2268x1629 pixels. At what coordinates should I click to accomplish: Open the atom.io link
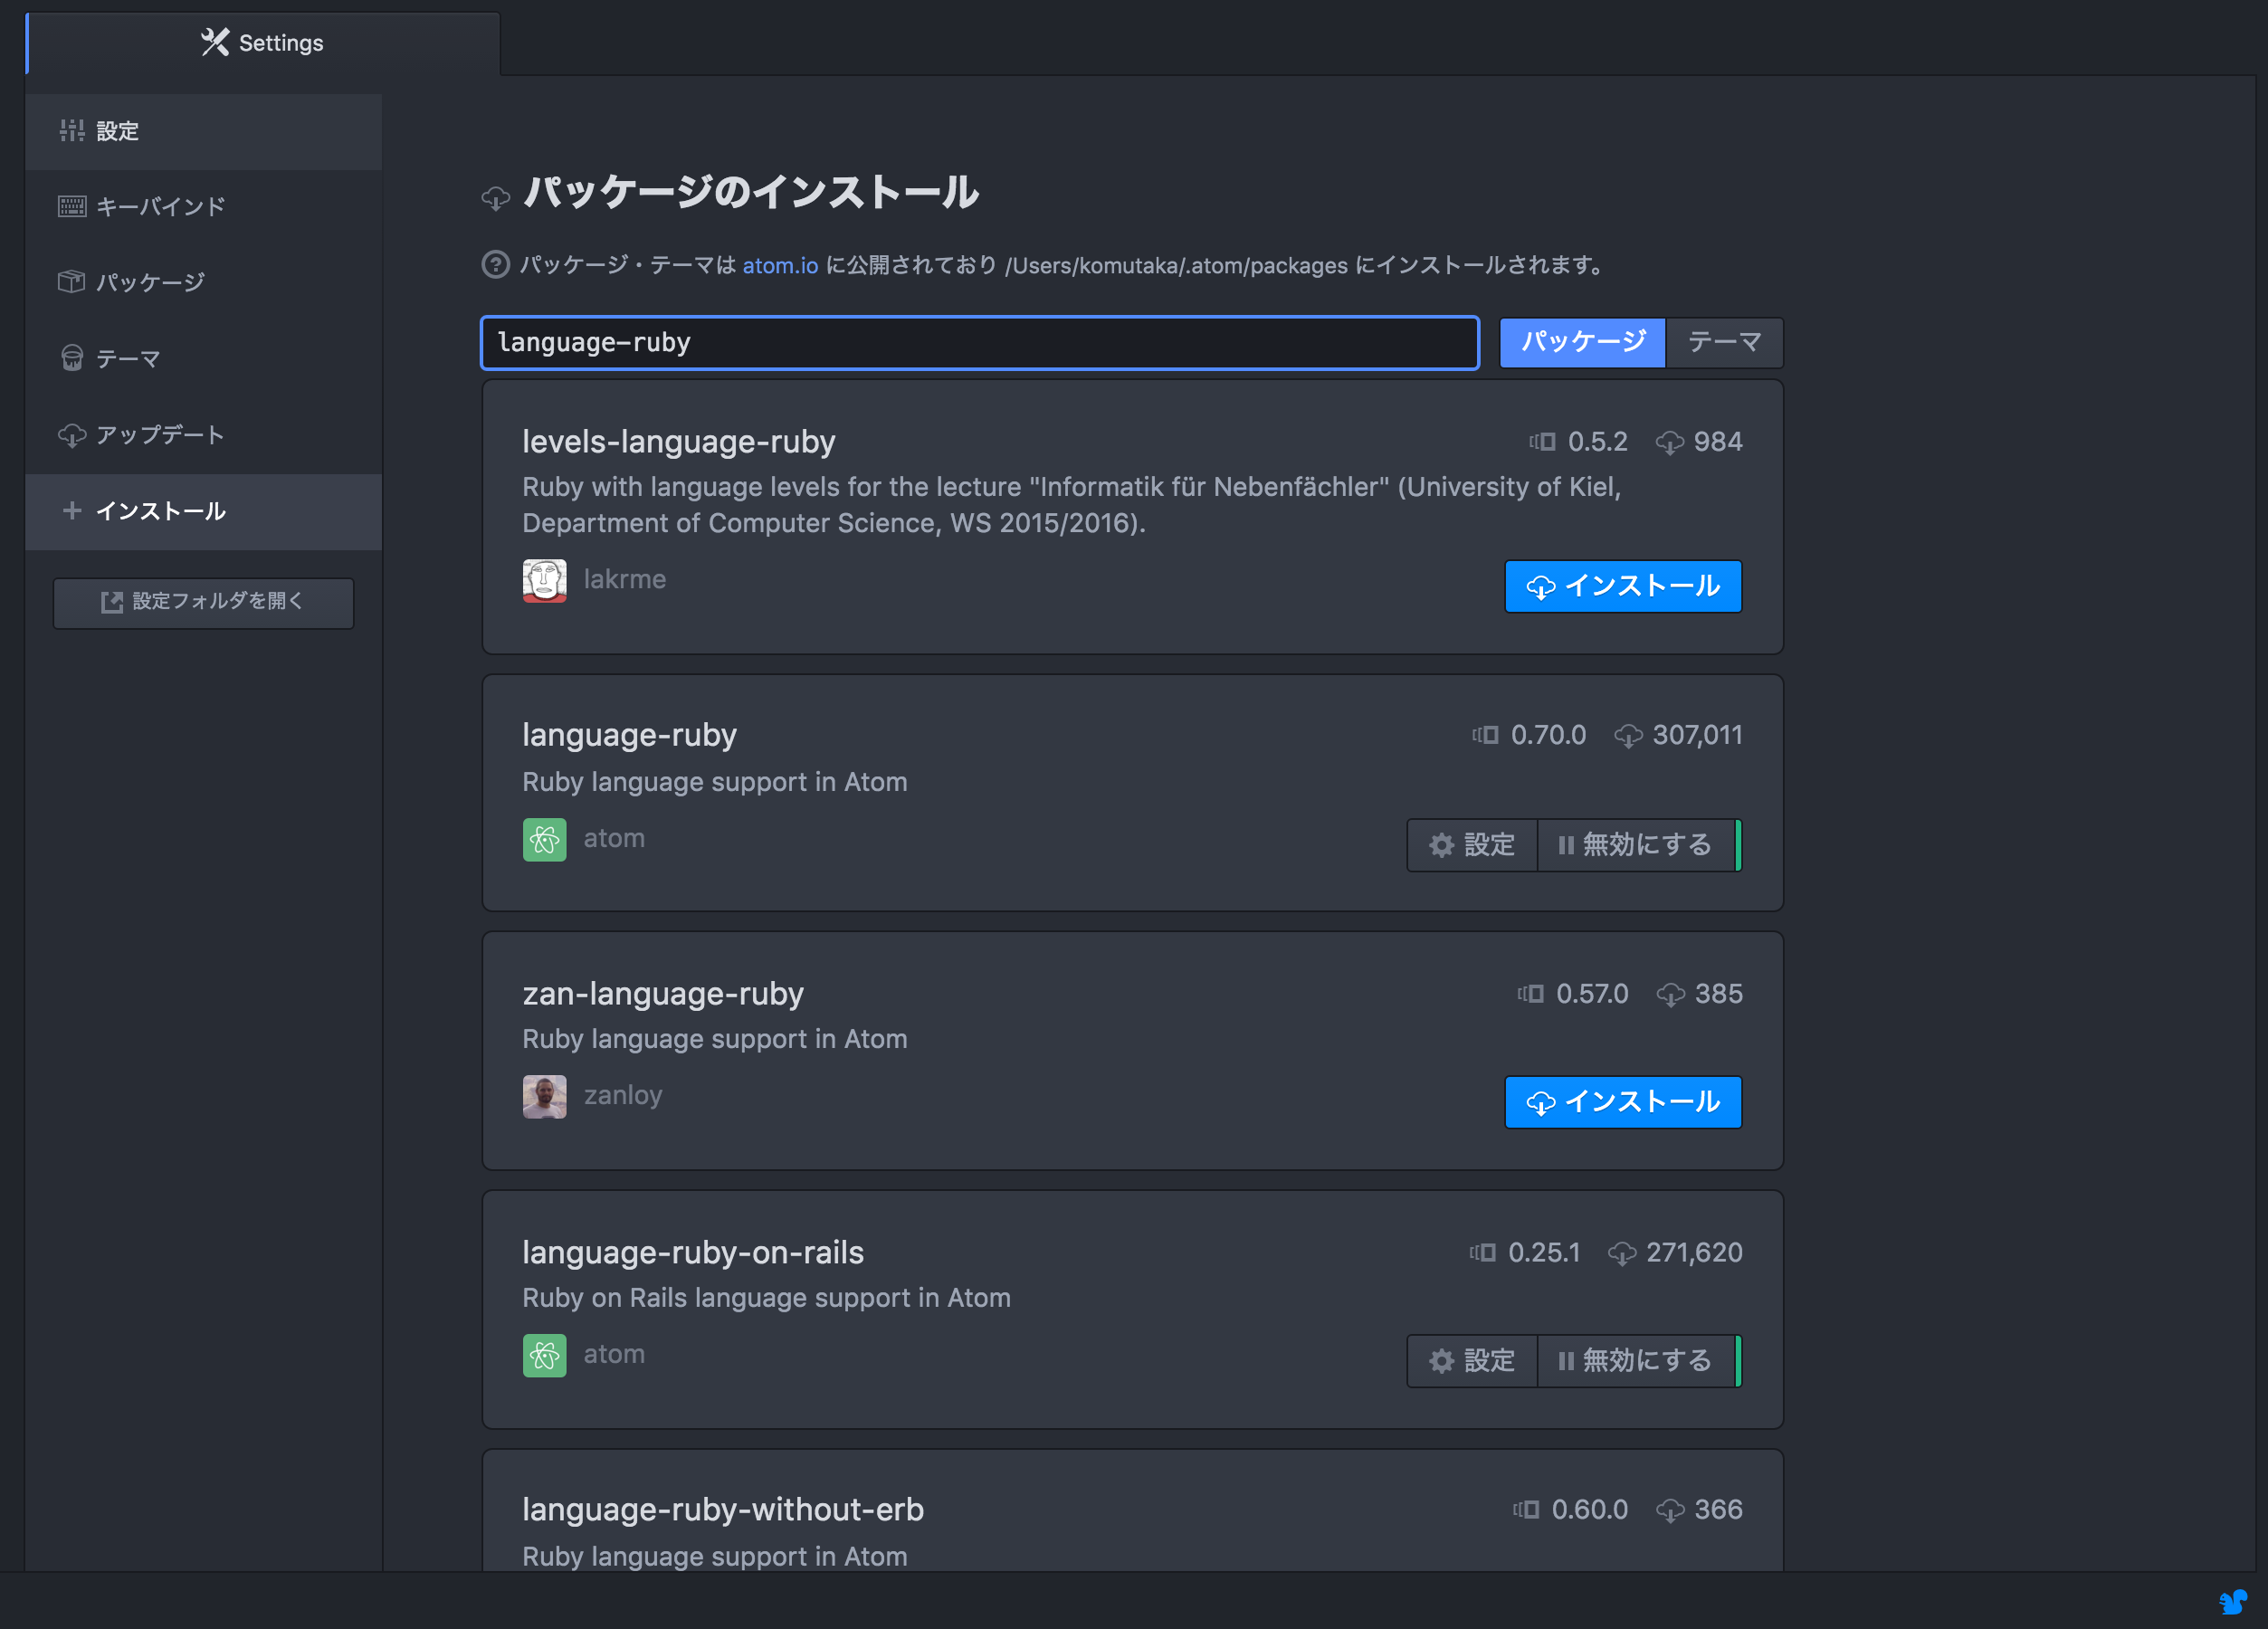780,266
